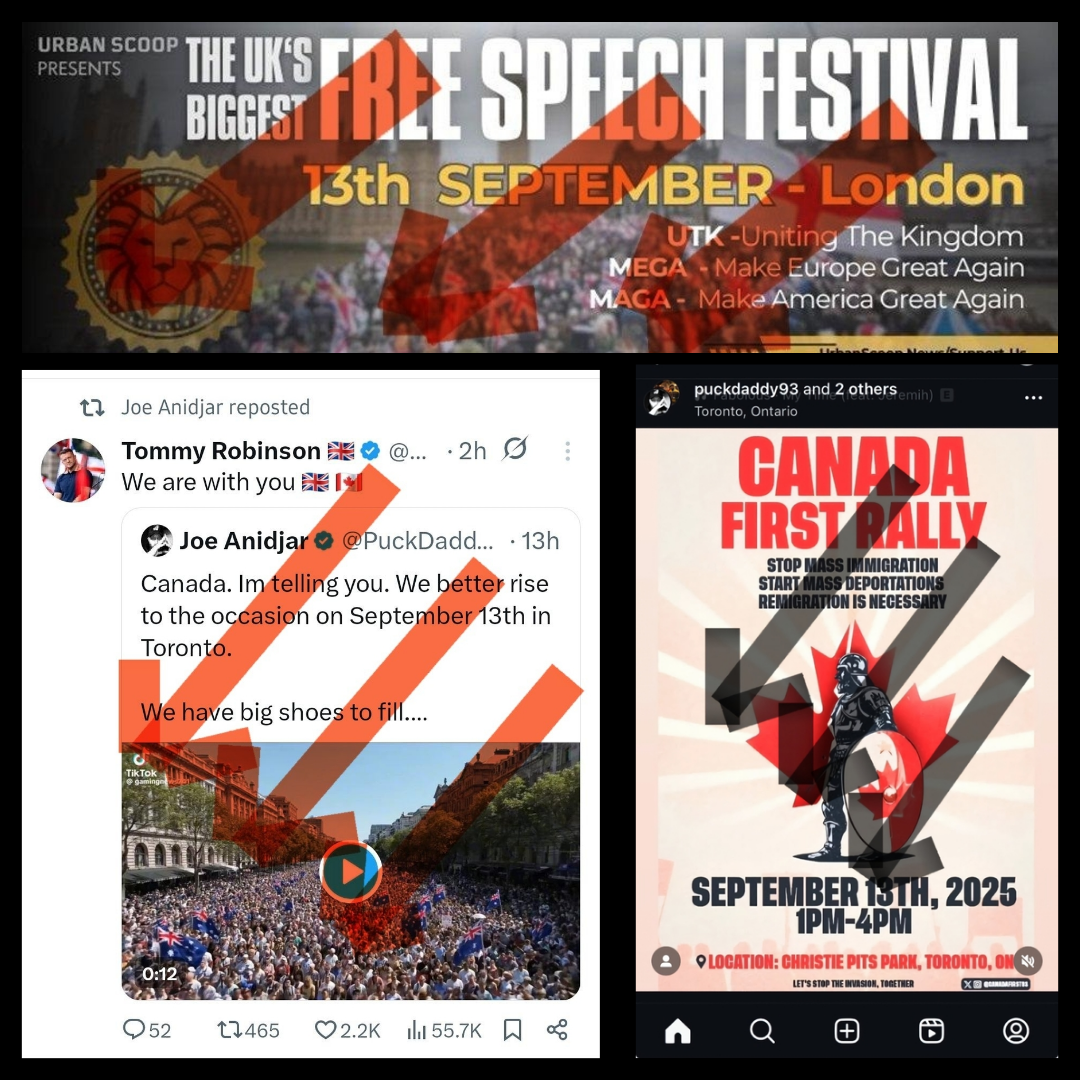Go to Instagram Home tab

pos(678,1030)
